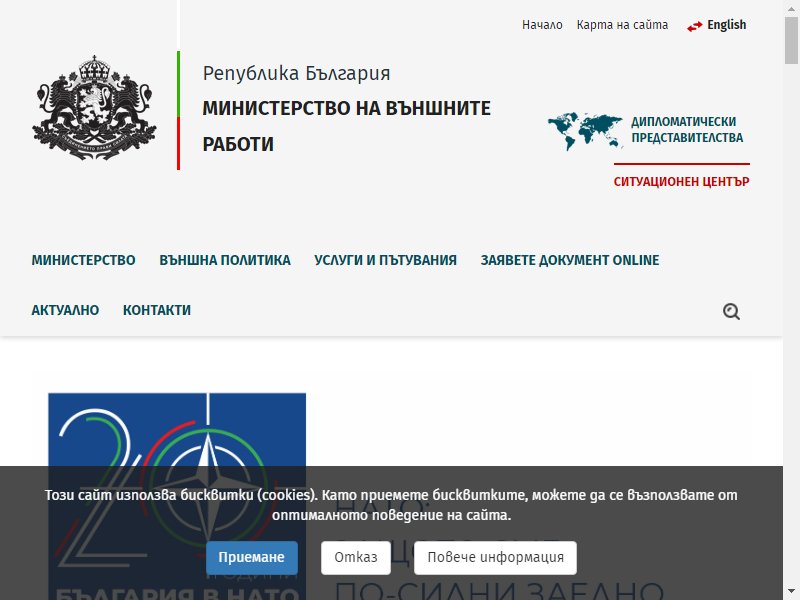Open the Министерство menu
800x600 pixels.
[x=84, y=260]
